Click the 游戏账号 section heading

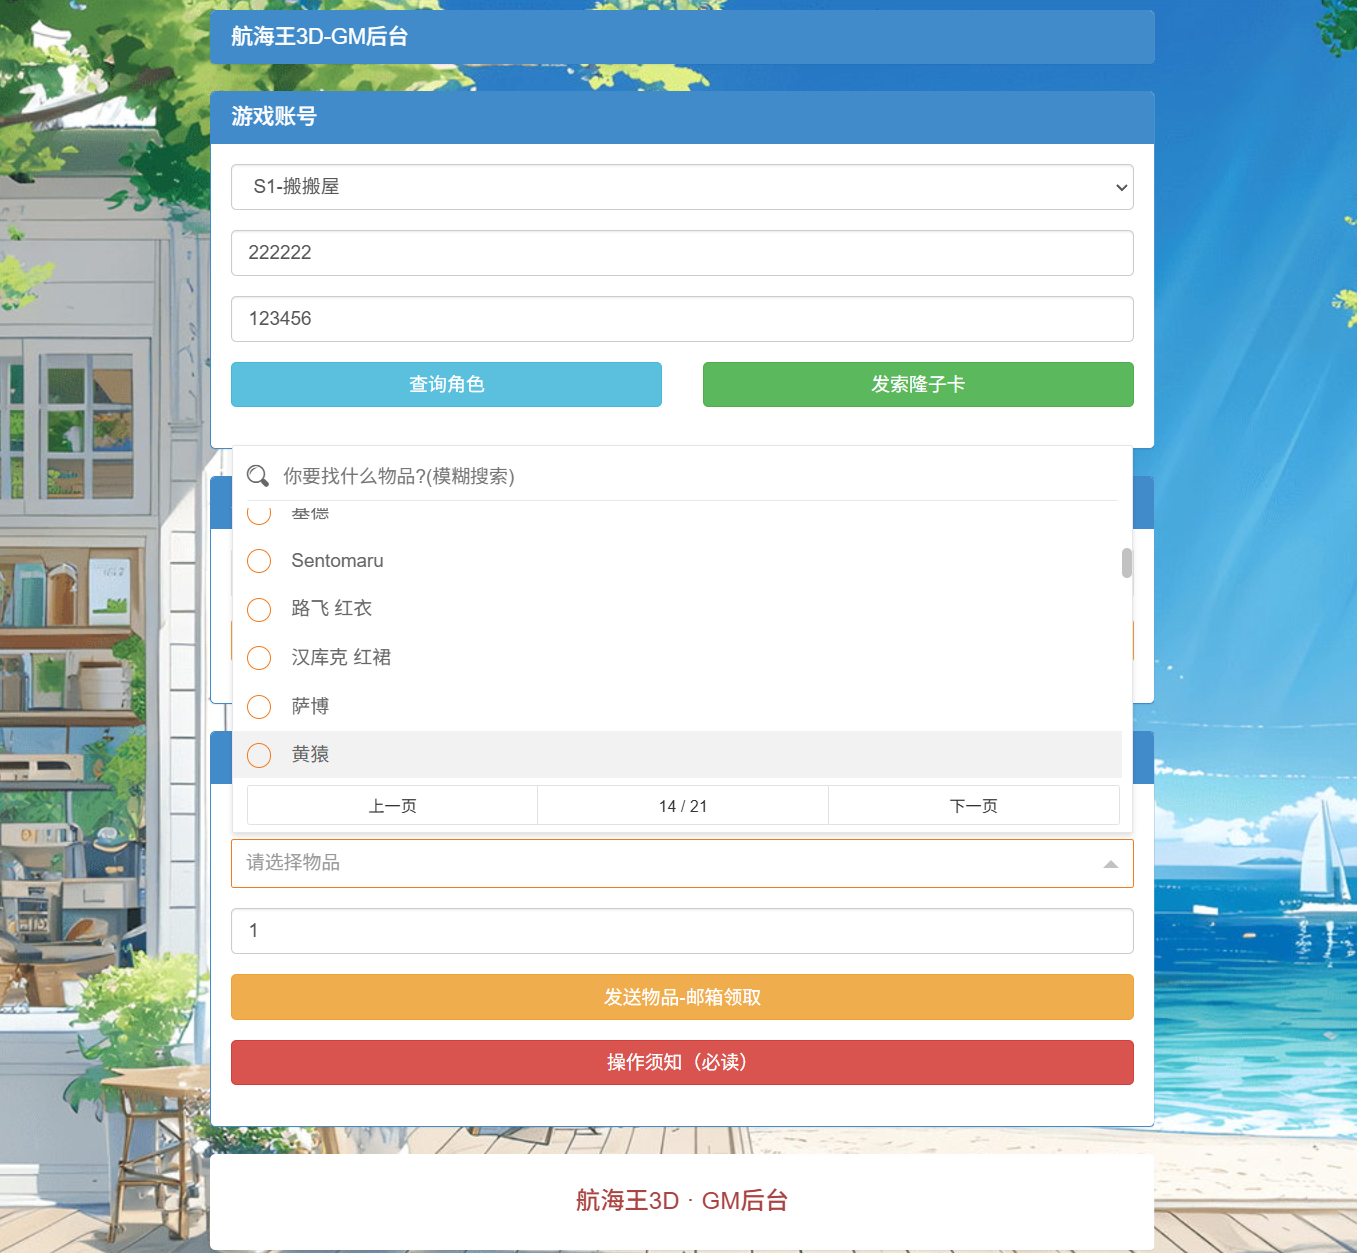pos(274,117)
